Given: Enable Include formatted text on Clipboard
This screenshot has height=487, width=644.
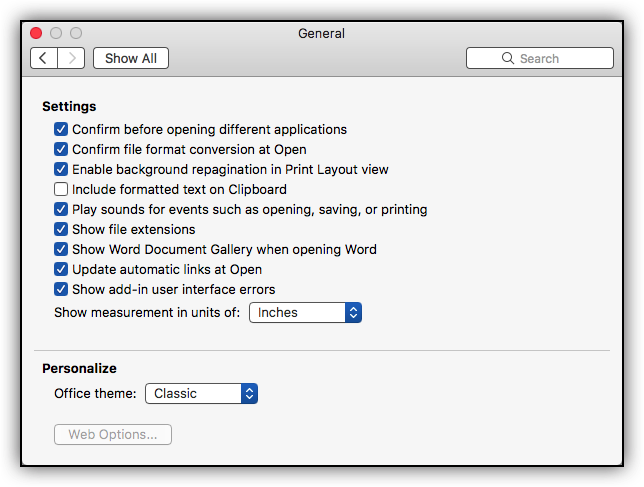Looking at the screenshot, I should coord(61,189).
